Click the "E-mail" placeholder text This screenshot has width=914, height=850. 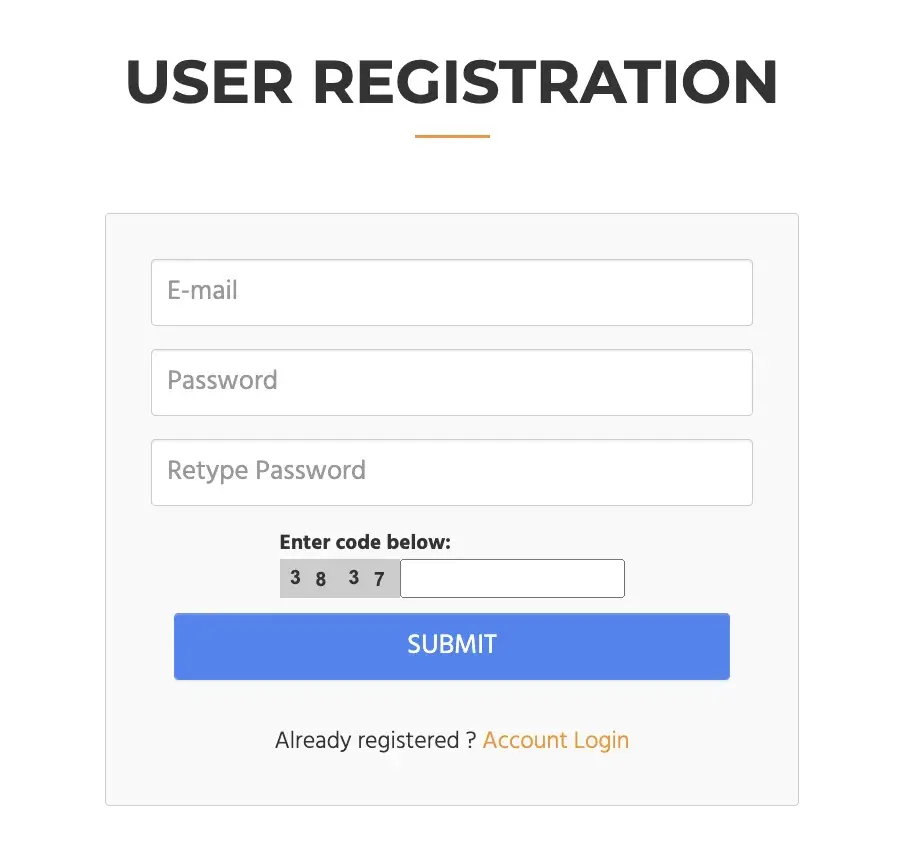pyautogui.click(x=202, y=290)
